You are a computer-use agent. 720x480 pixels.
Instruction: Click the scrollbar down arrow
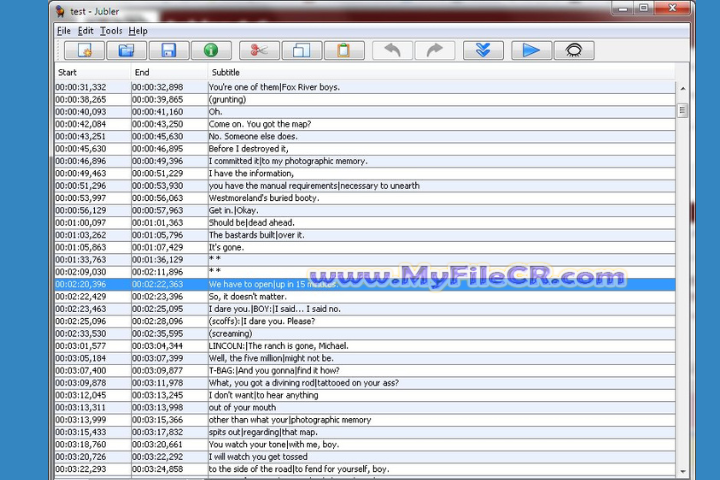(683, 471)
